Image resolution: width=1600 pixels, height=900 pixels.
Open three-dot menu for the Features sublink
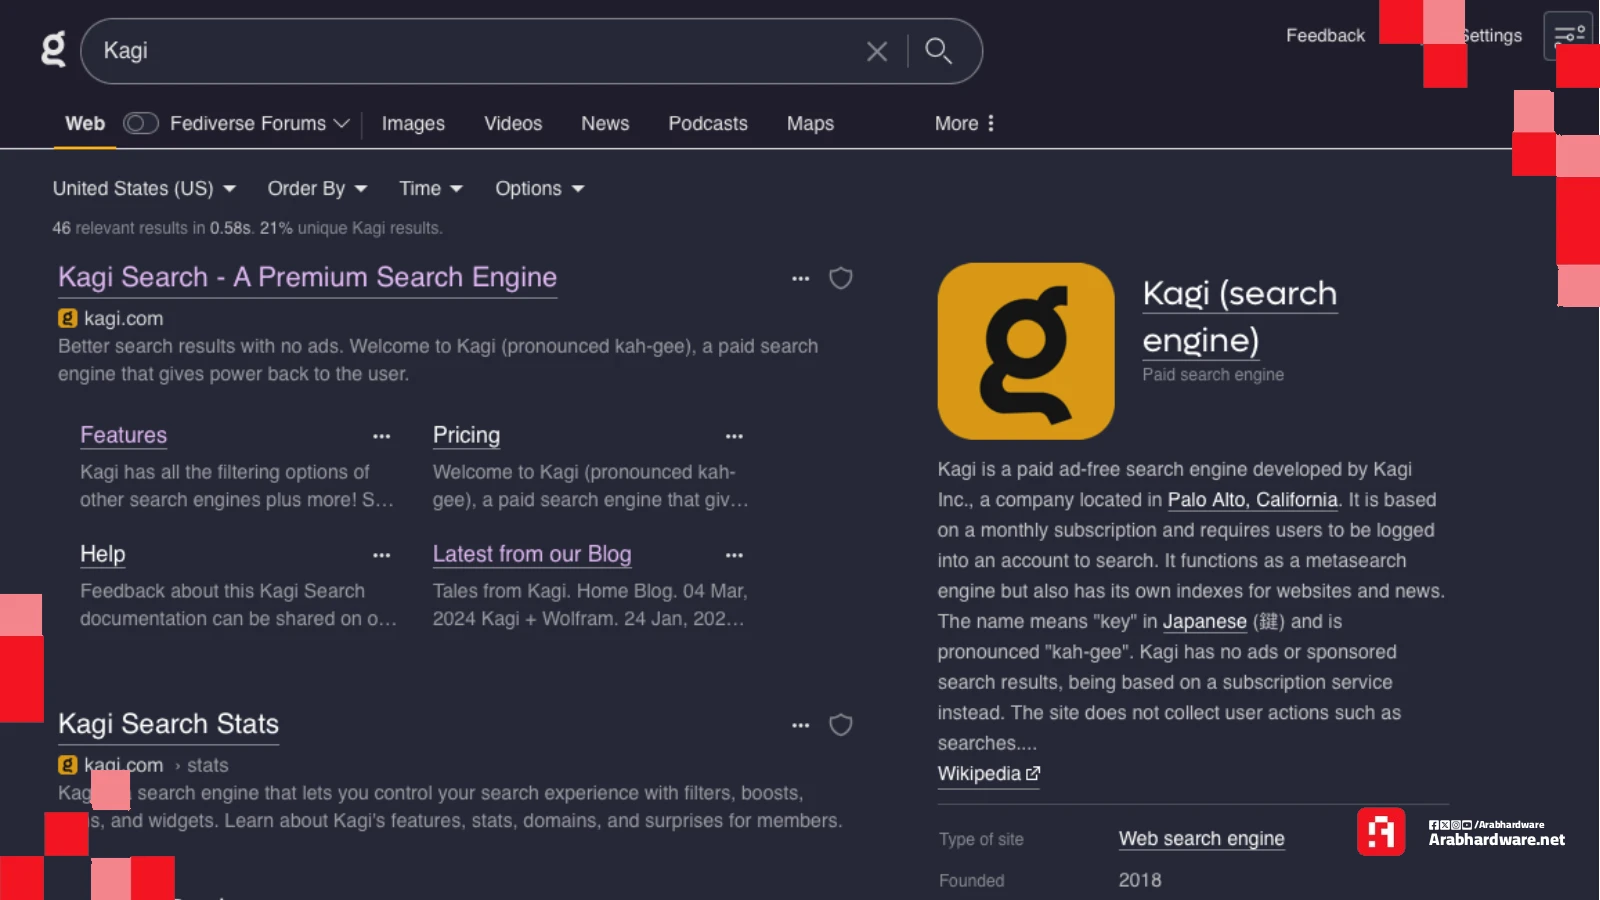point(381,436)
